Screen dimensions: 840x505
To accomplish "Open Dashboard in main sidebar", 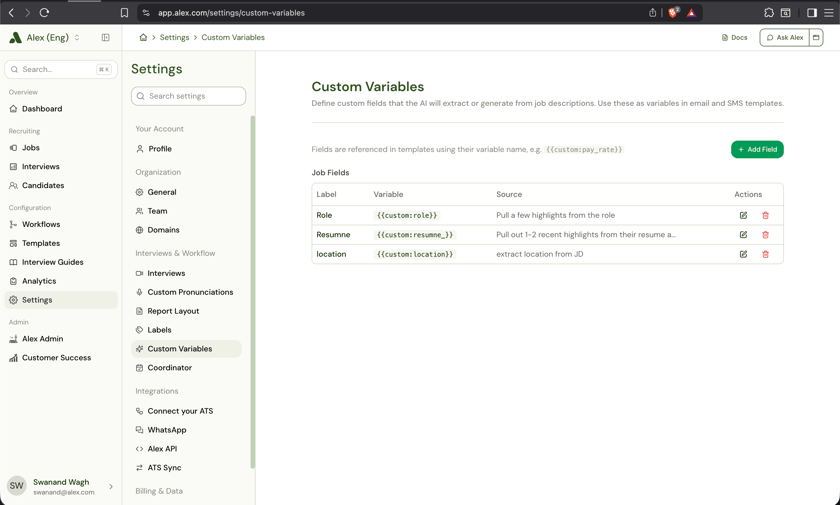I will (x=61, y=109).
